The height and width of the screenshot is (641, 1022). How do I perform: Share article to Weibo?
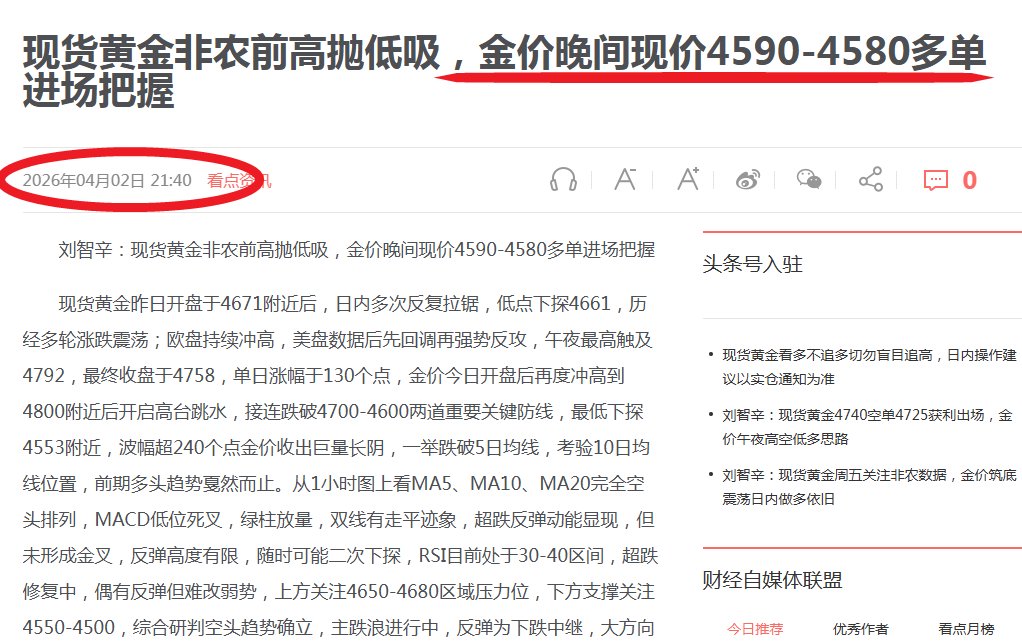(748, 180)
